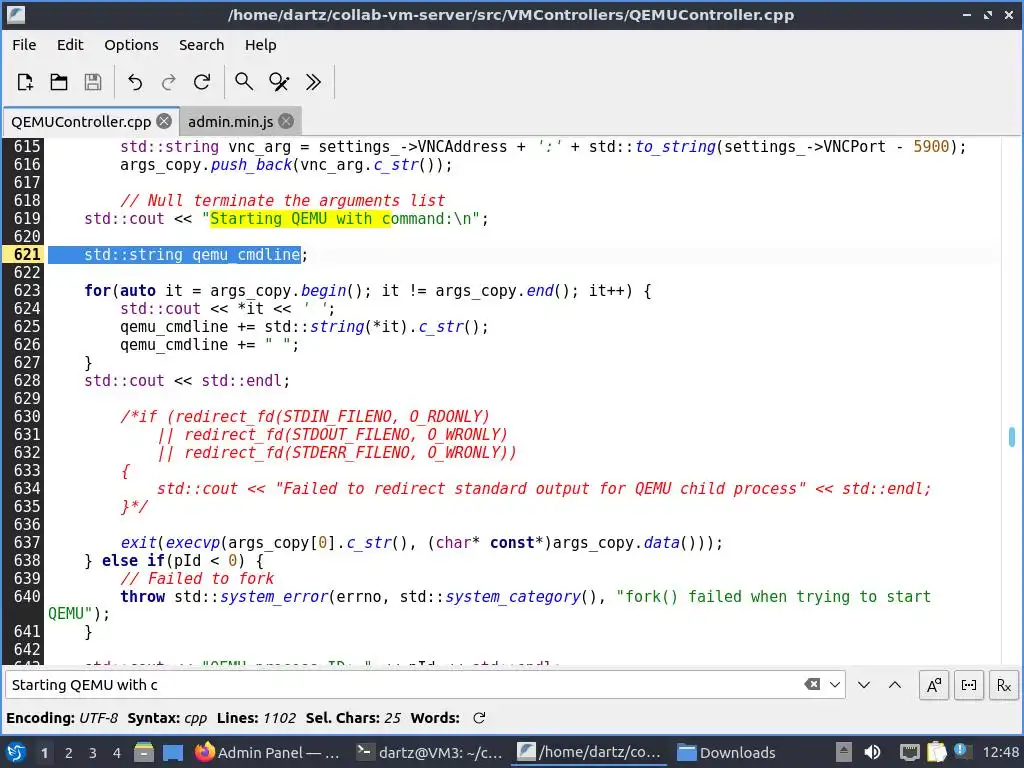
Task: Switch to workspace 3
Action: tap(93, 753)
